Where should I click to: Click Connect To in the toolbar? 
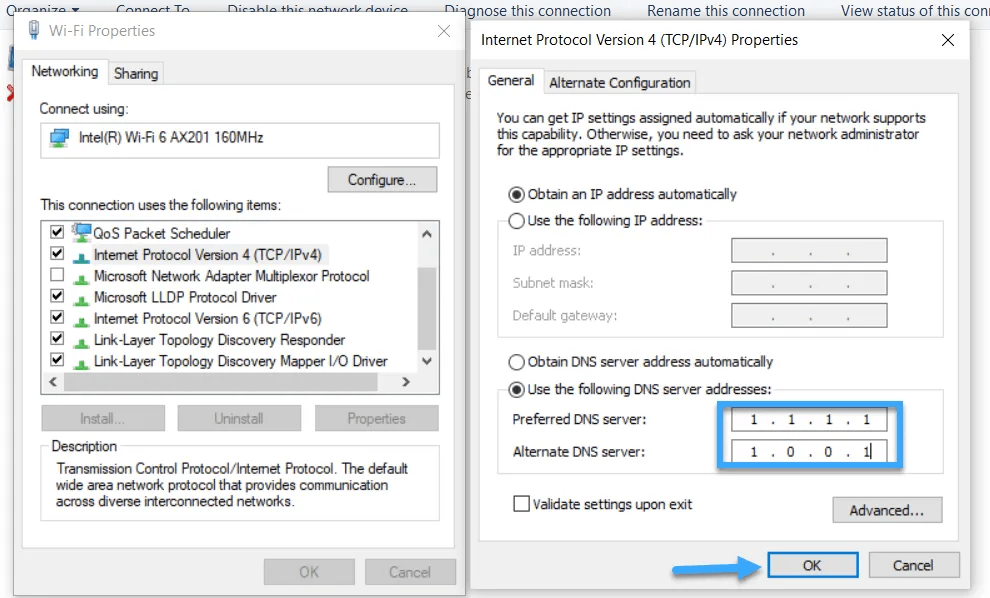(x=153, y=10)
